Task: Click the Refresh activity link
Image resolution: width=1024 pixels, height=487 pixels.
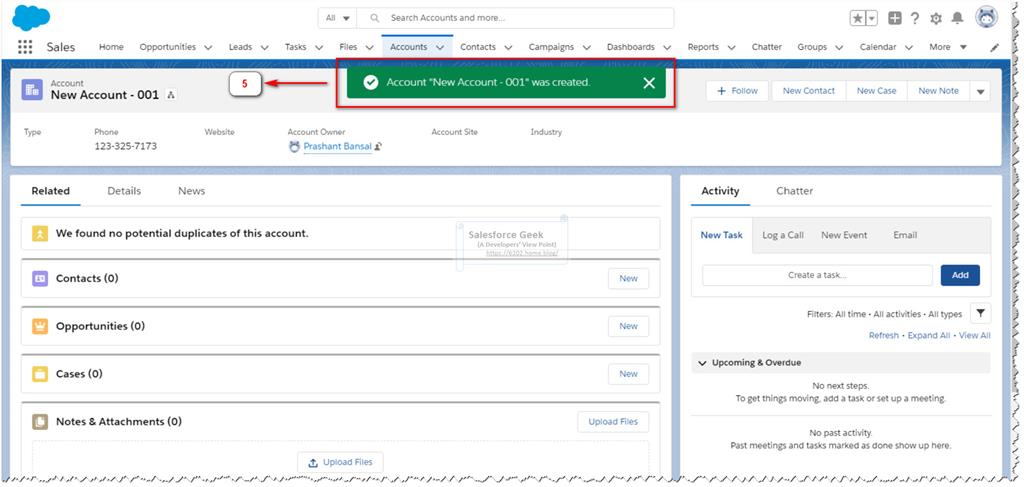Action: pyautogui.click(x=884, y=336)
